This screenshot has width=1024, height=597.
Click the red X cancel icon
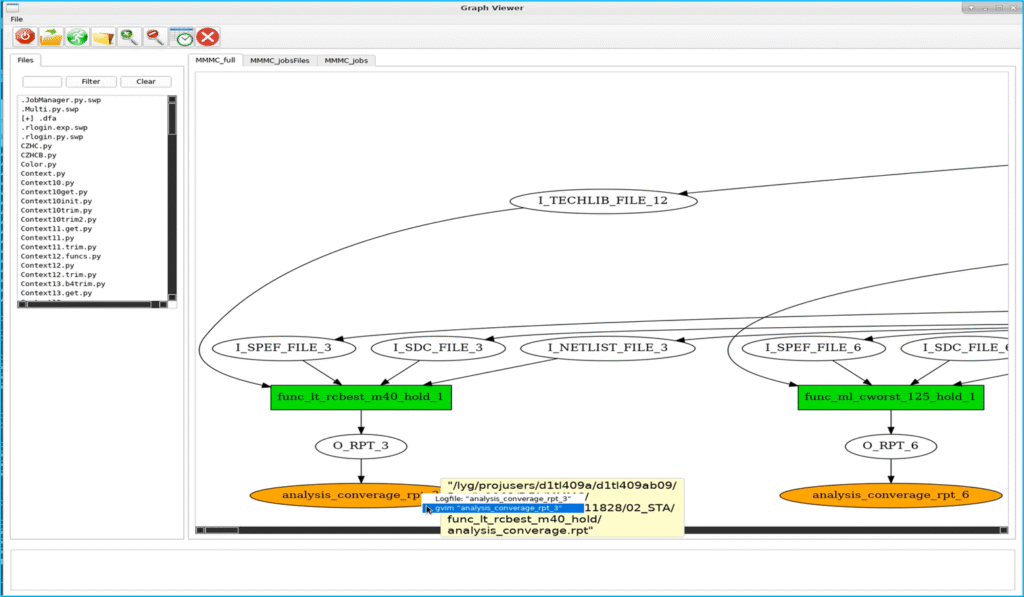pyautogui.click(x=208, y=37)
